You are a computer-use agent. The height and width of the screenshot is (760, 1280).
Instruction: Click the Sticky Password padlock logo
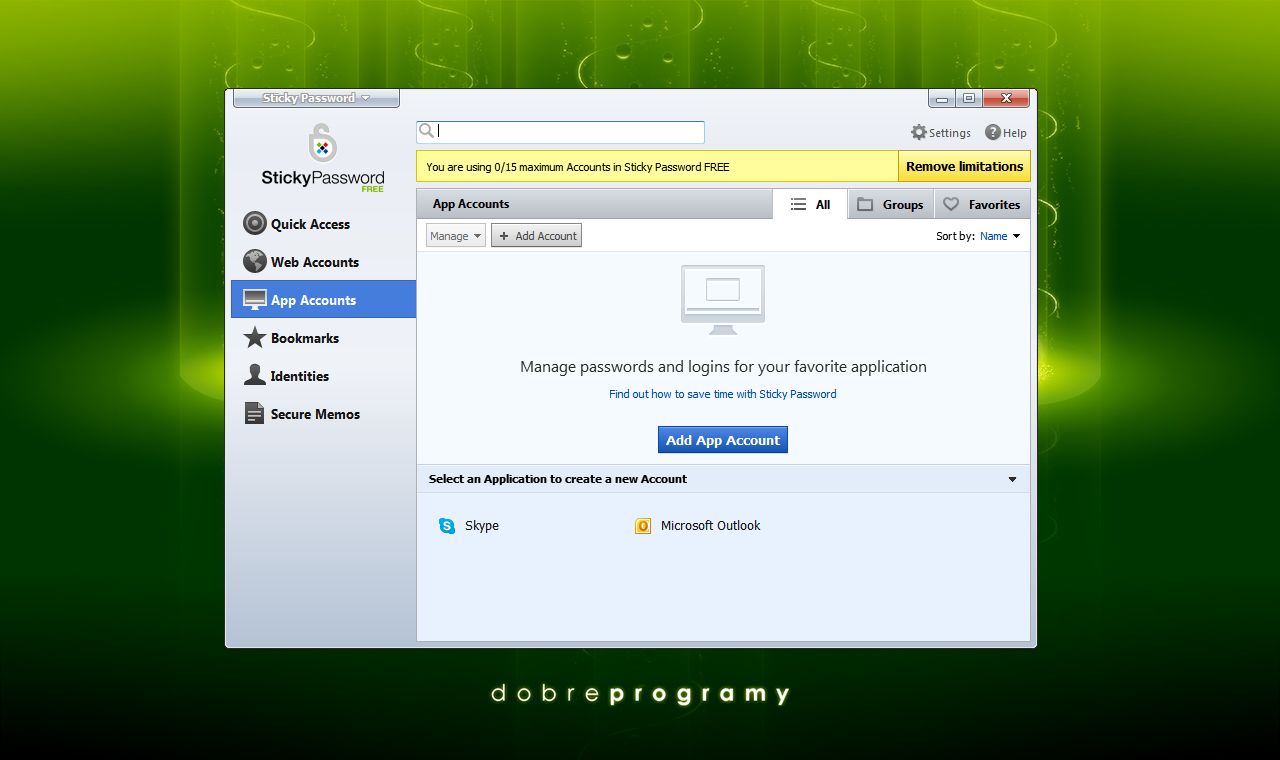322,143
